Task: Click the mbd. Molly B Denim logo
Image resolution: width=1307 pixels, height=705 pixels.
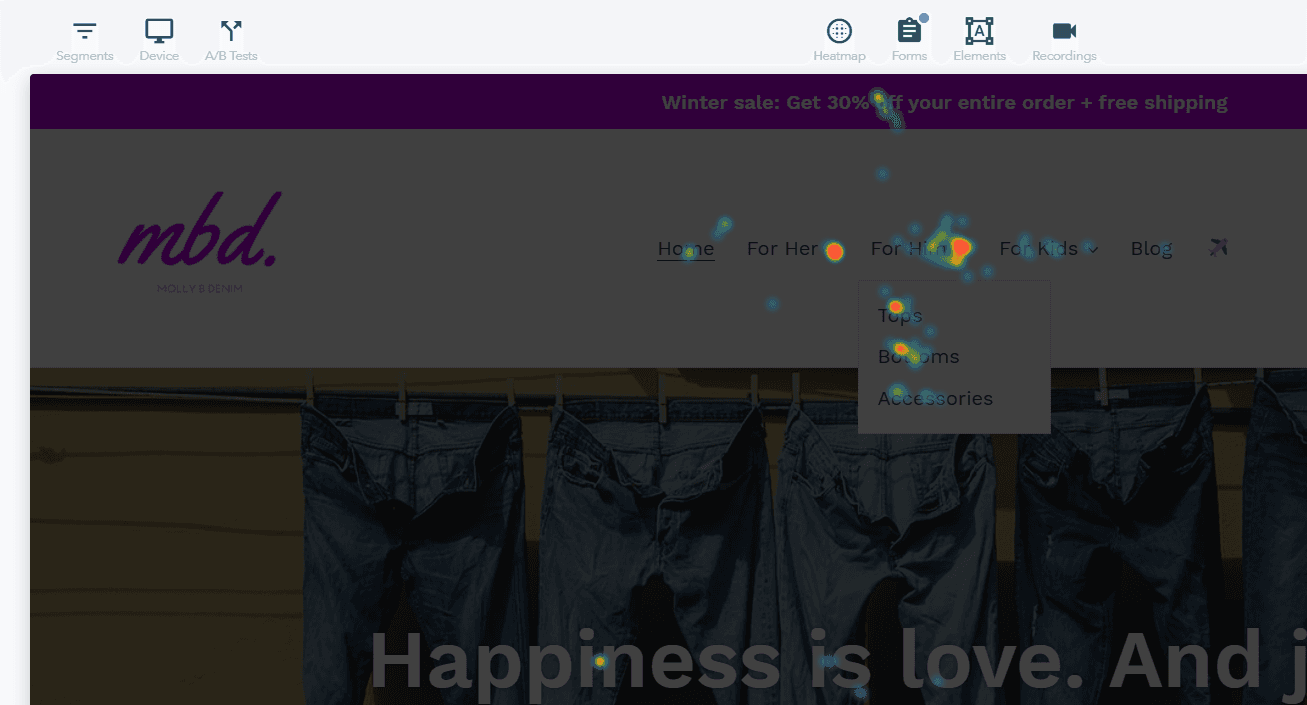Action: pyautogui.click(x=198, y=241)
